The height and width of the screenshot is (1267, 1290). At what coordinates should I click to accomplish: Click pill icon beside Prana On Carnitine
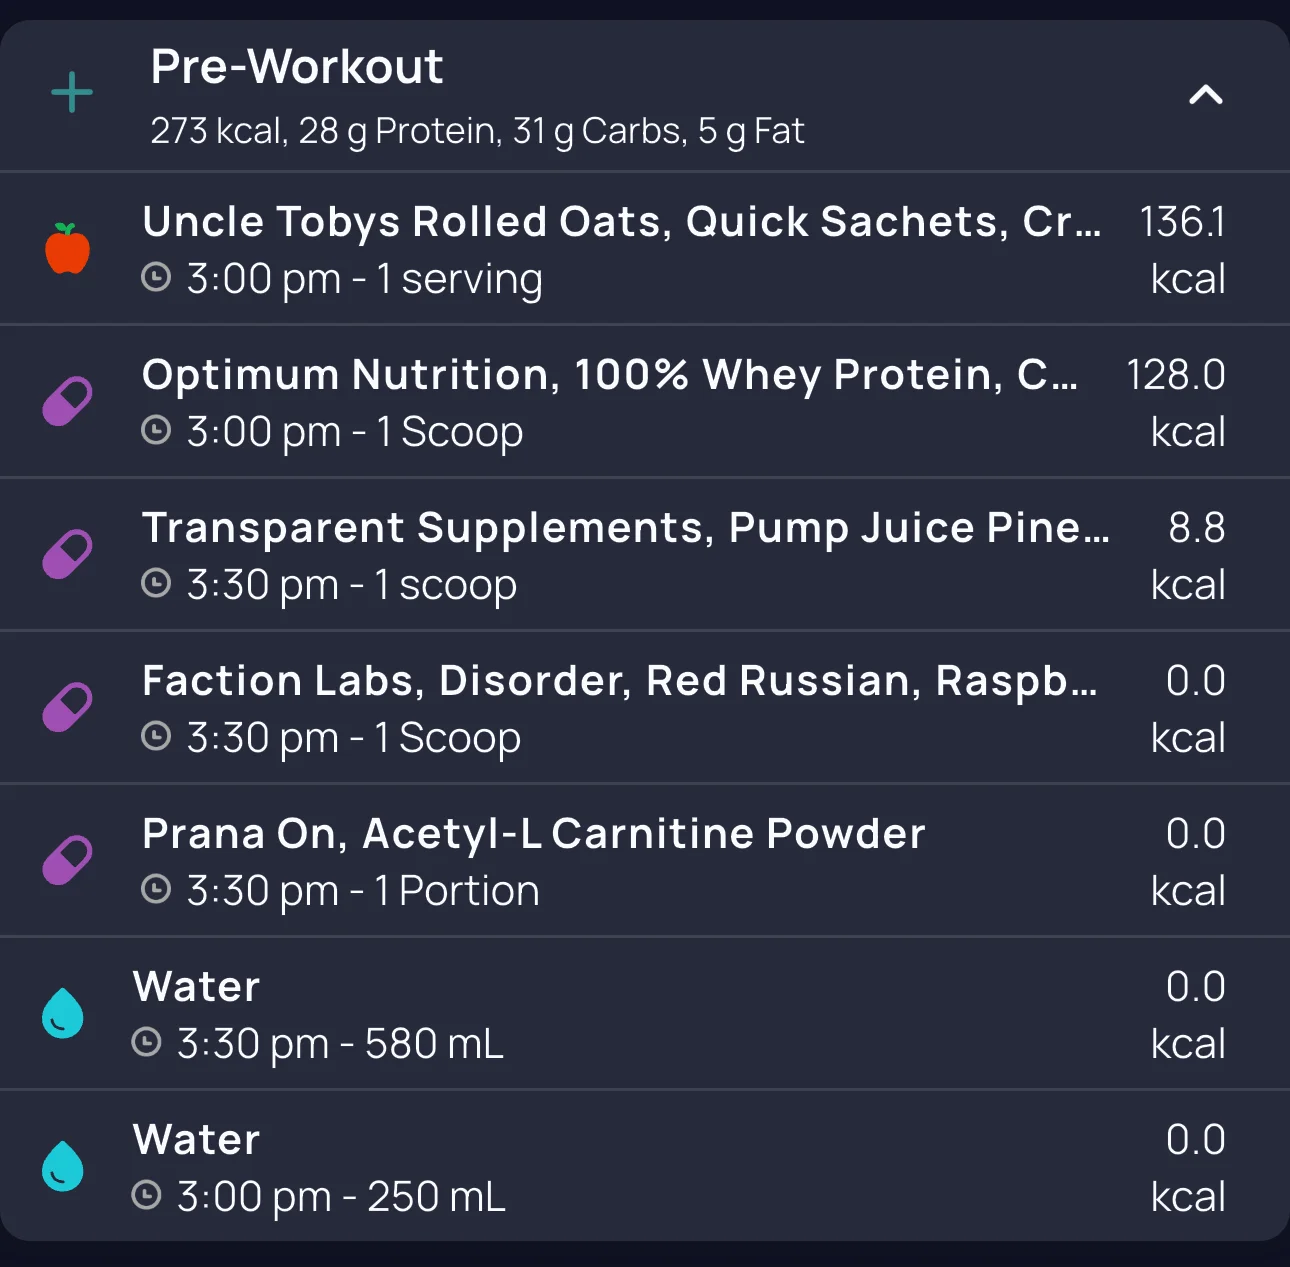coord(67,861)
